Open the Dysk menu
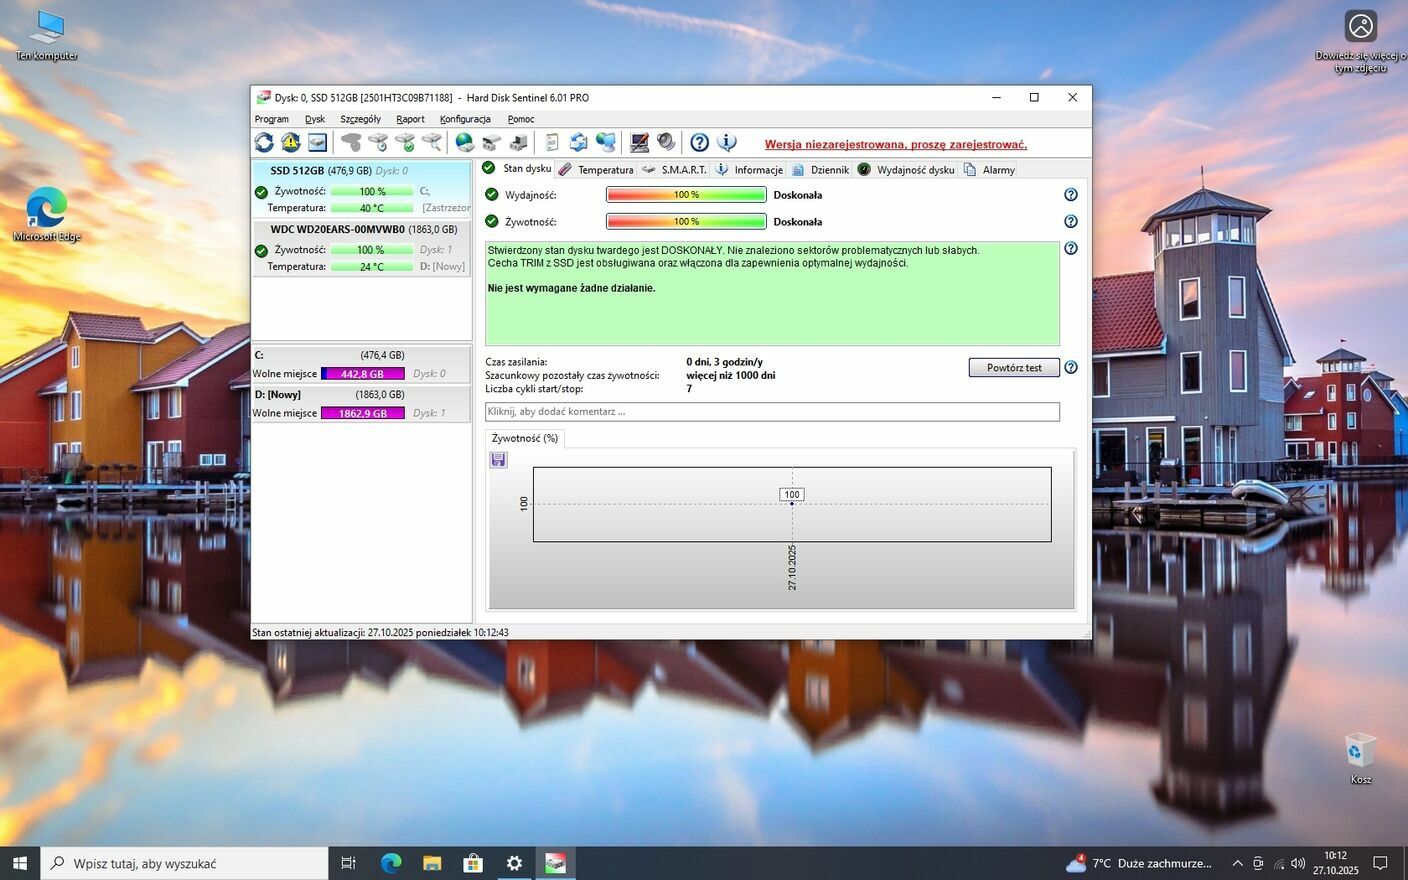The height and width of the screenshot is (880, 1408). 314,119
